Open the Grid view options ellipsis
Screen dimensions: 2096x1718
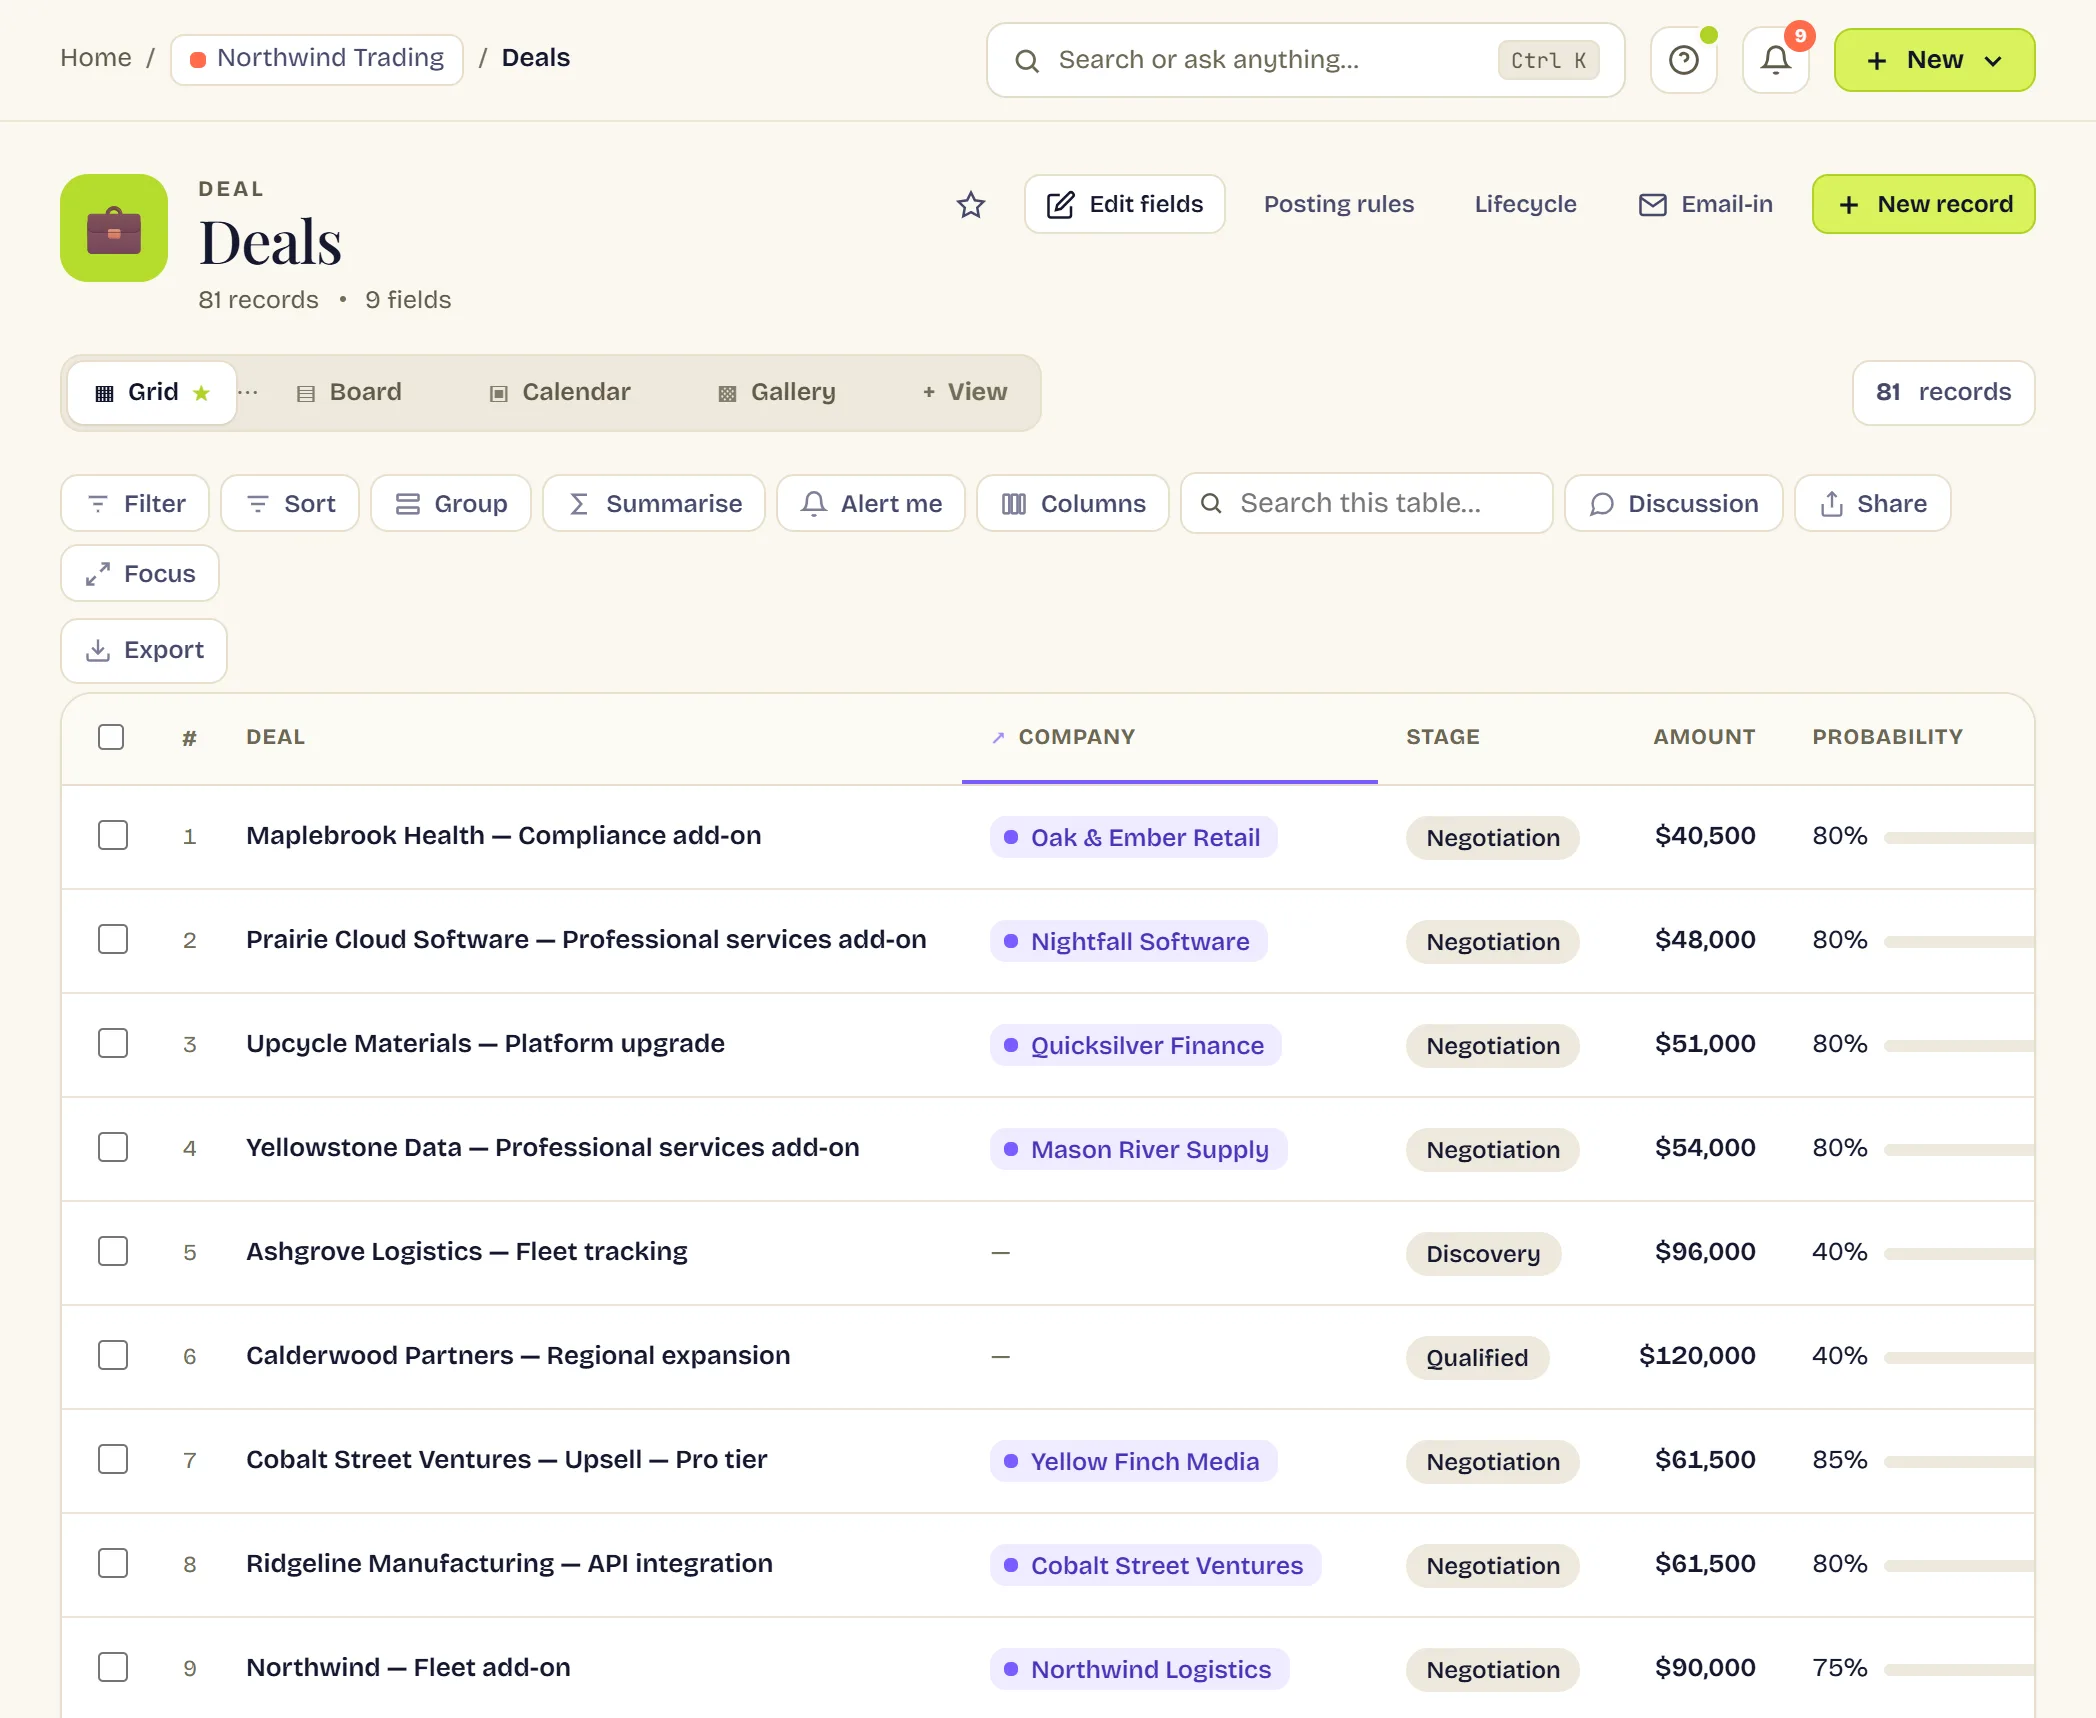pos(248,392)
